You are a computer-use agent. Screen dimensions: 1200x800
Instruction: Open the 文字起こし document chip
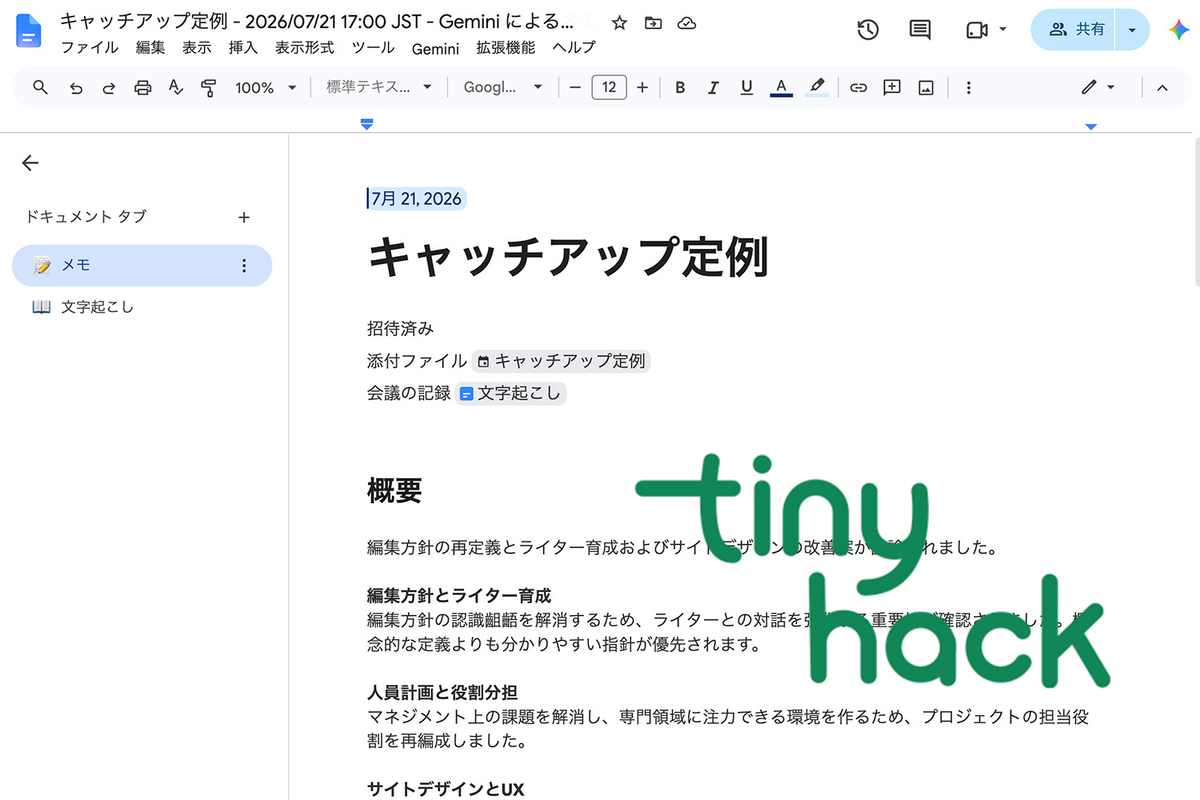coord(510,393)
